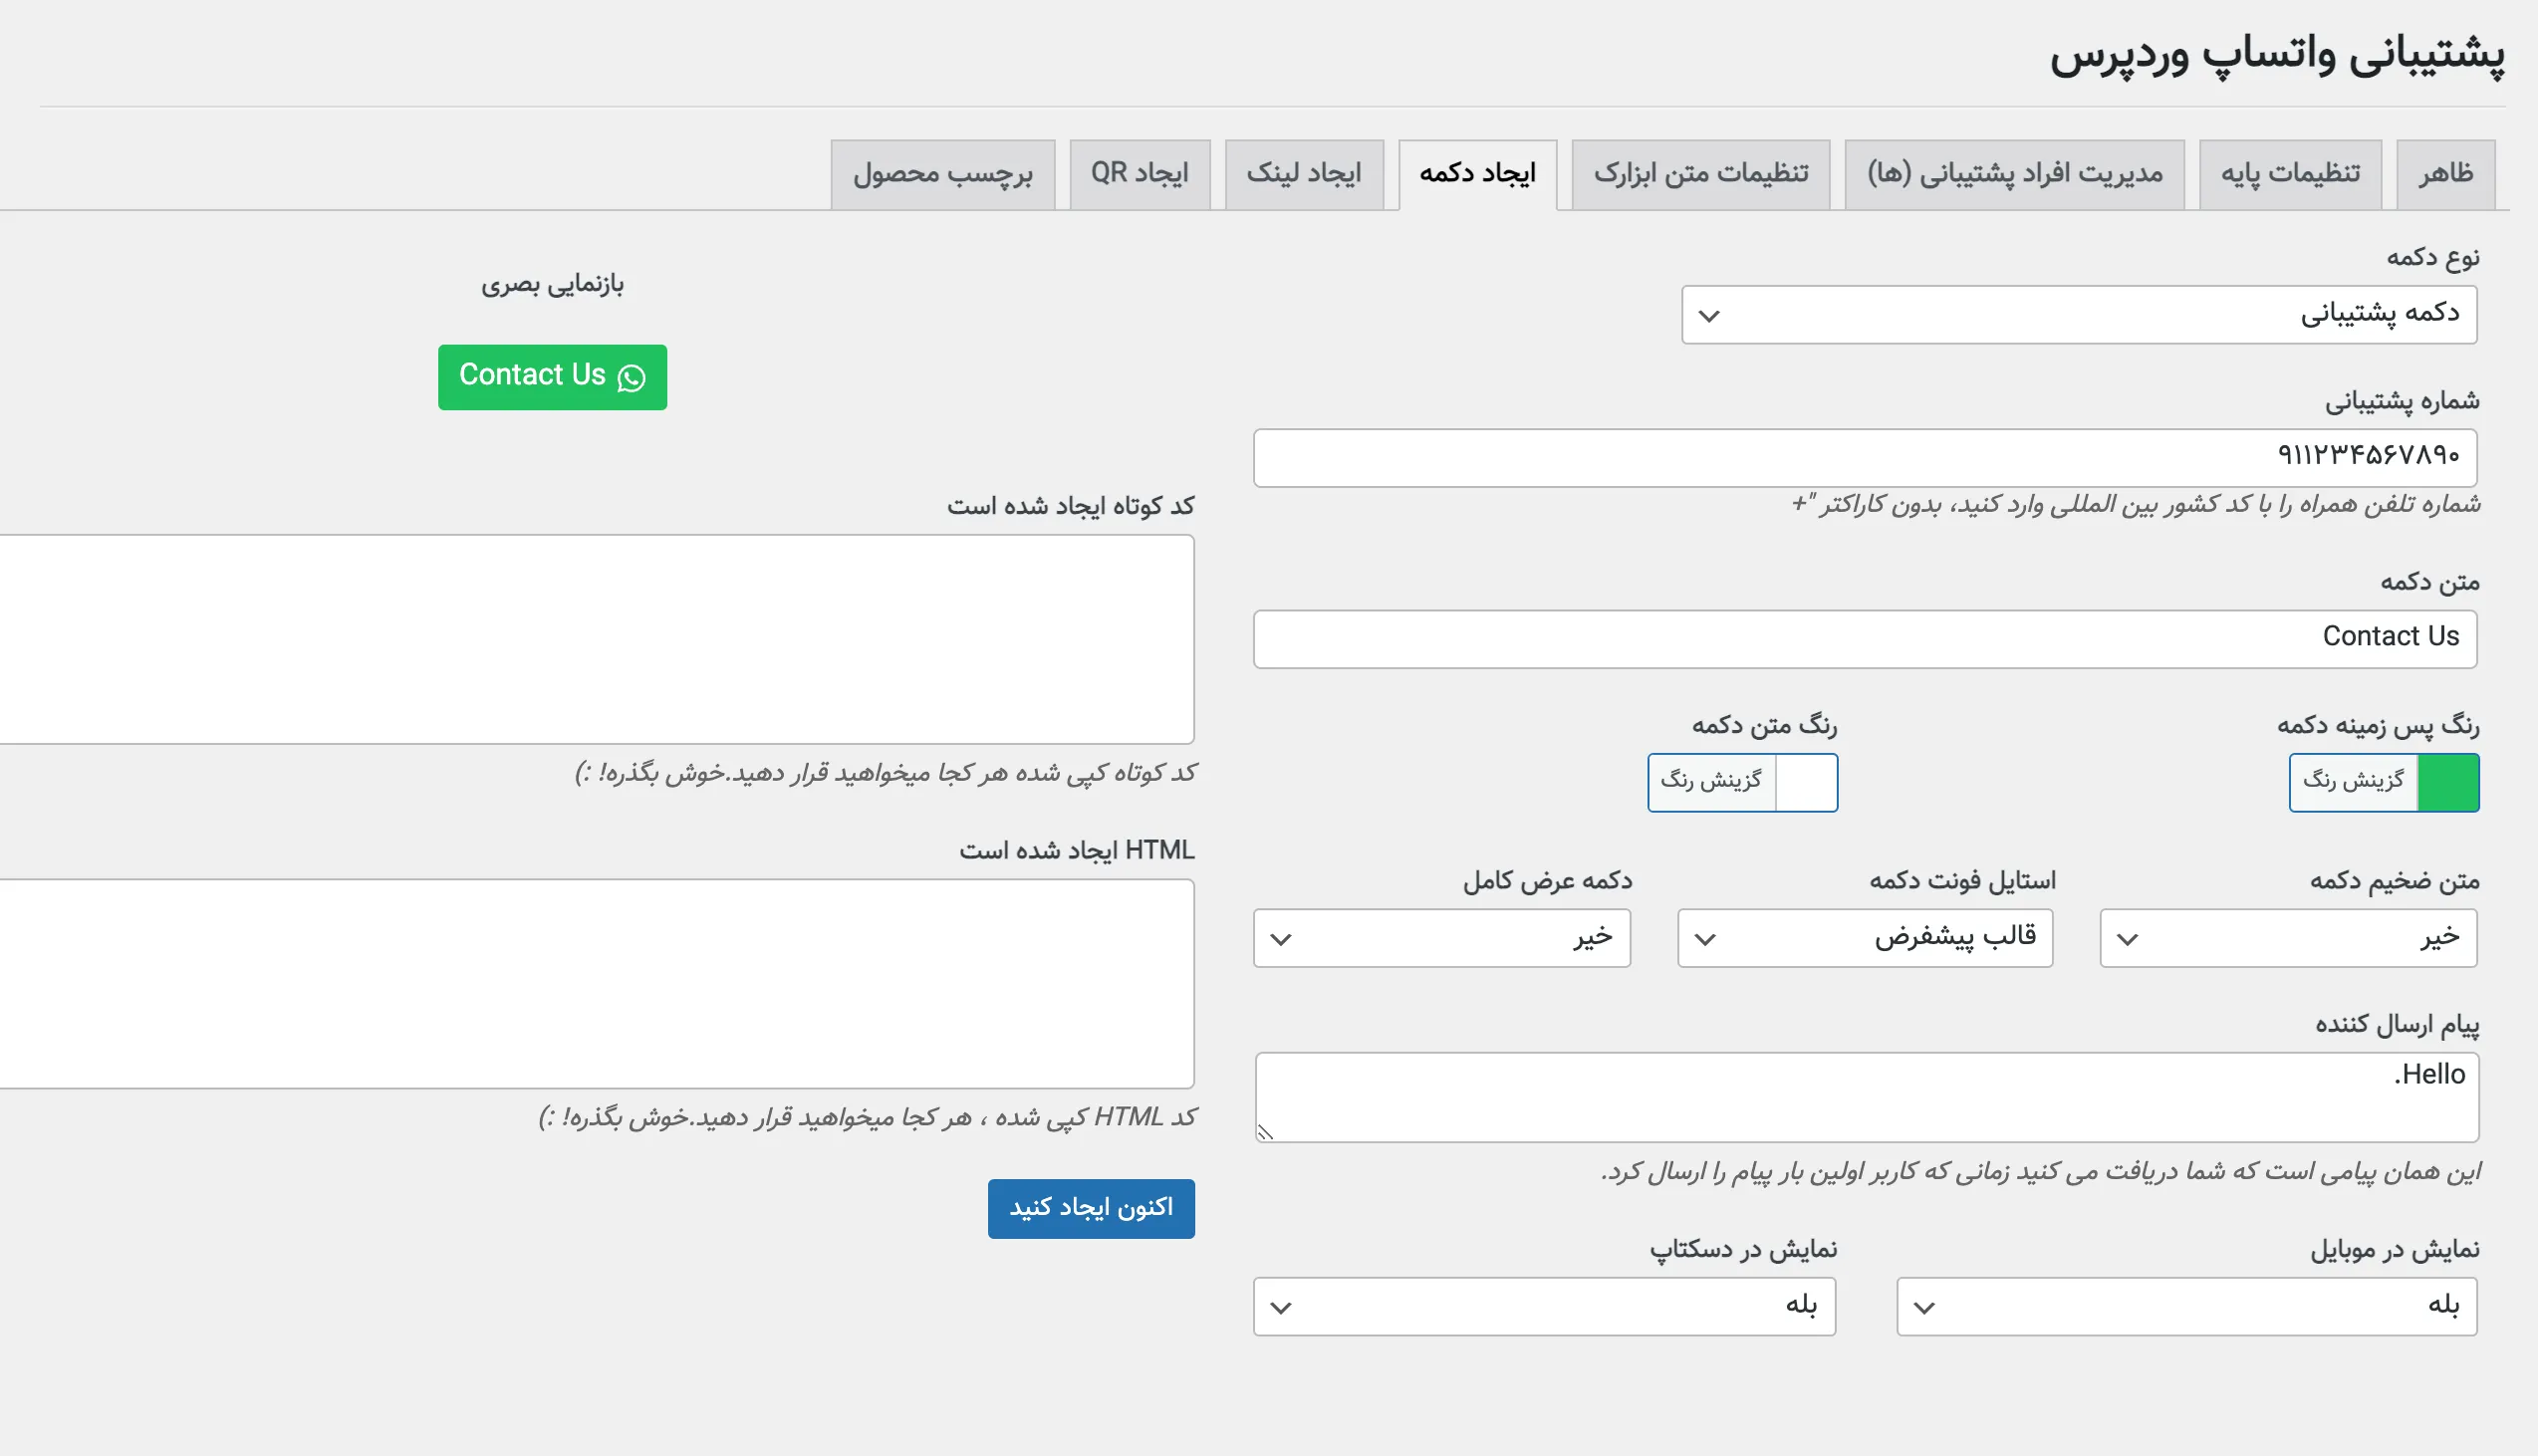Click the HTML ایجاد شده است label
Screen dimensions: 2538x1456
click(x=1077, y=850)
